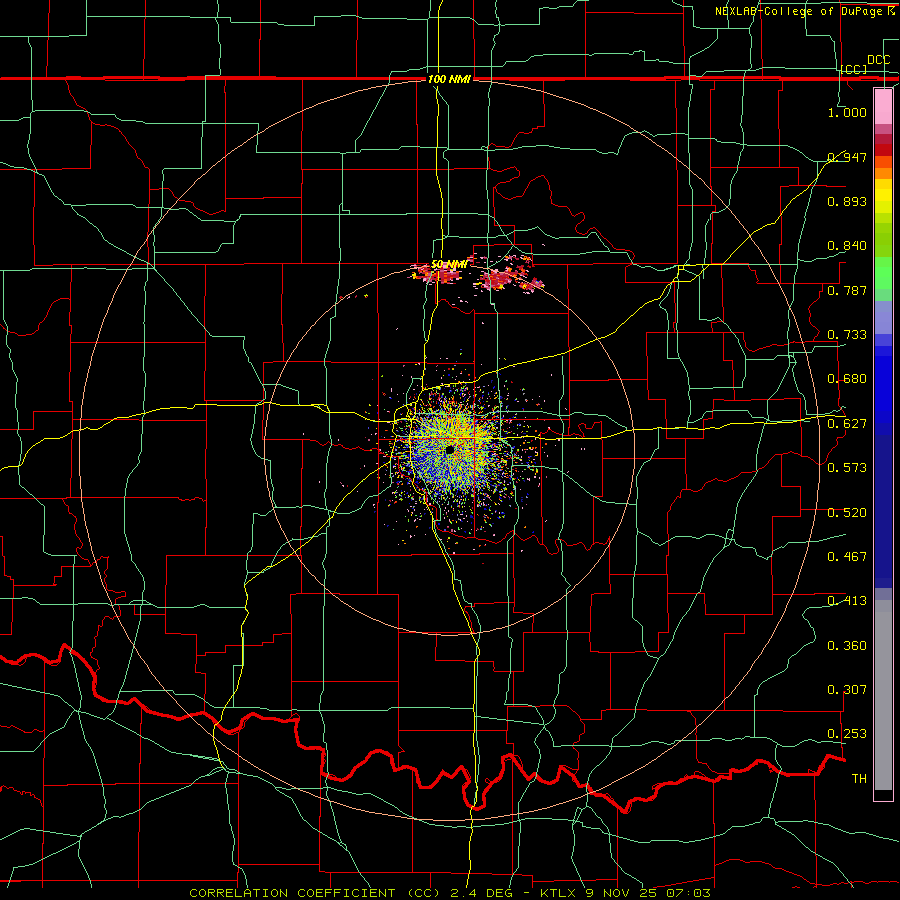Click the 100 NMI range ring label
The width and height of the screenshot is (900, 900).
[x=449, y=79]
